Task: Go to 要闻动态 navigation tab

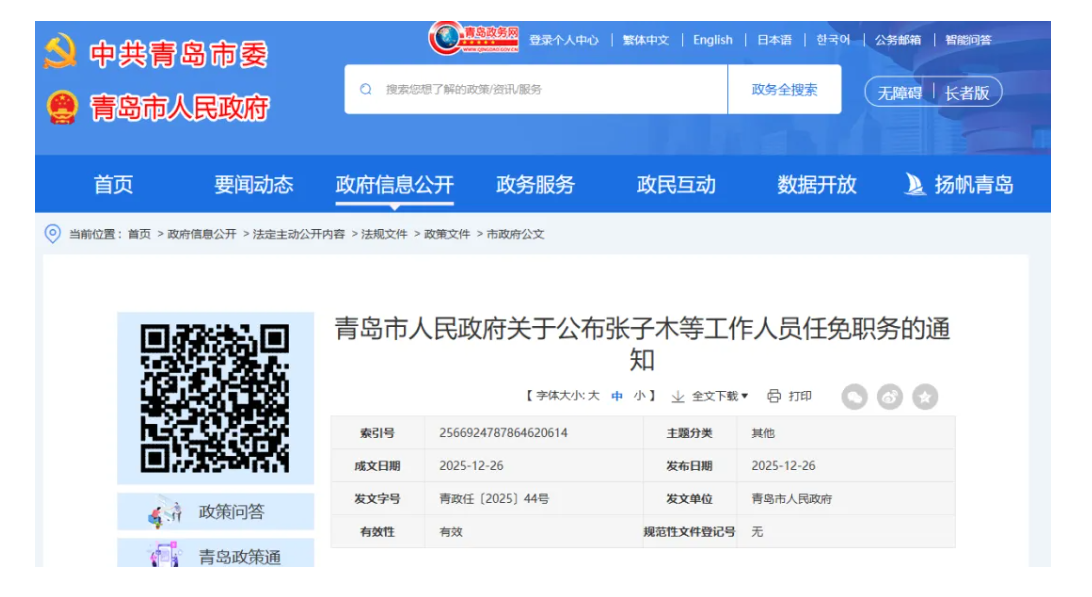Action: click(253, 185)
